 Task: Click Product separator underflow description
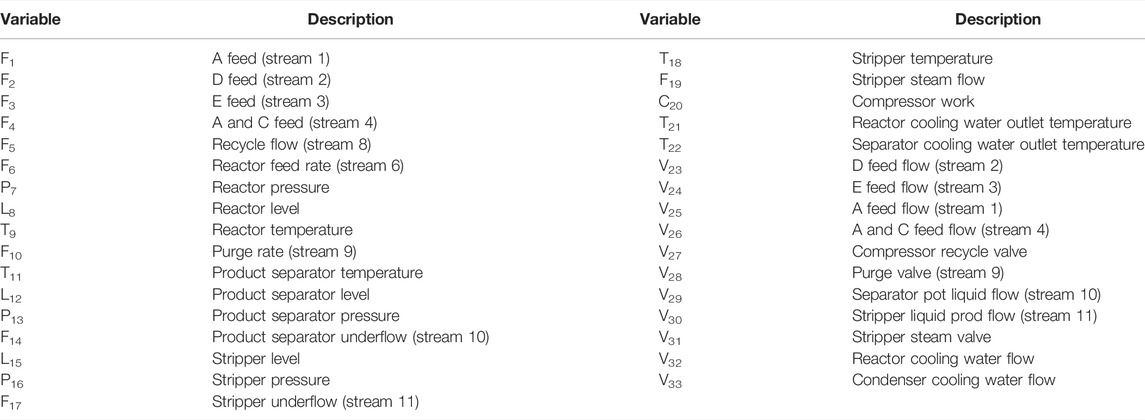point(351,337)
